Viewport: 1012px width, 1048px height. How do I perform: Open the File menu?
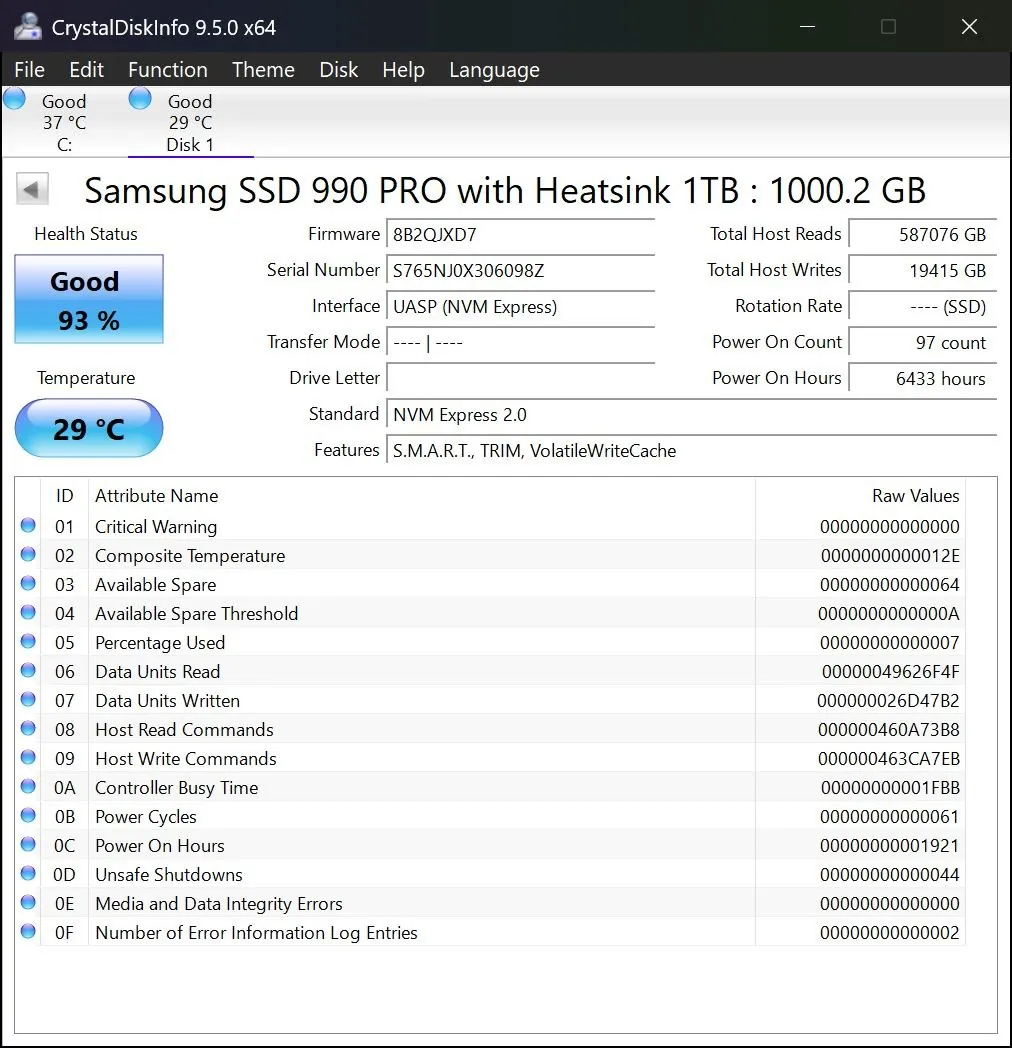(29, 70)
